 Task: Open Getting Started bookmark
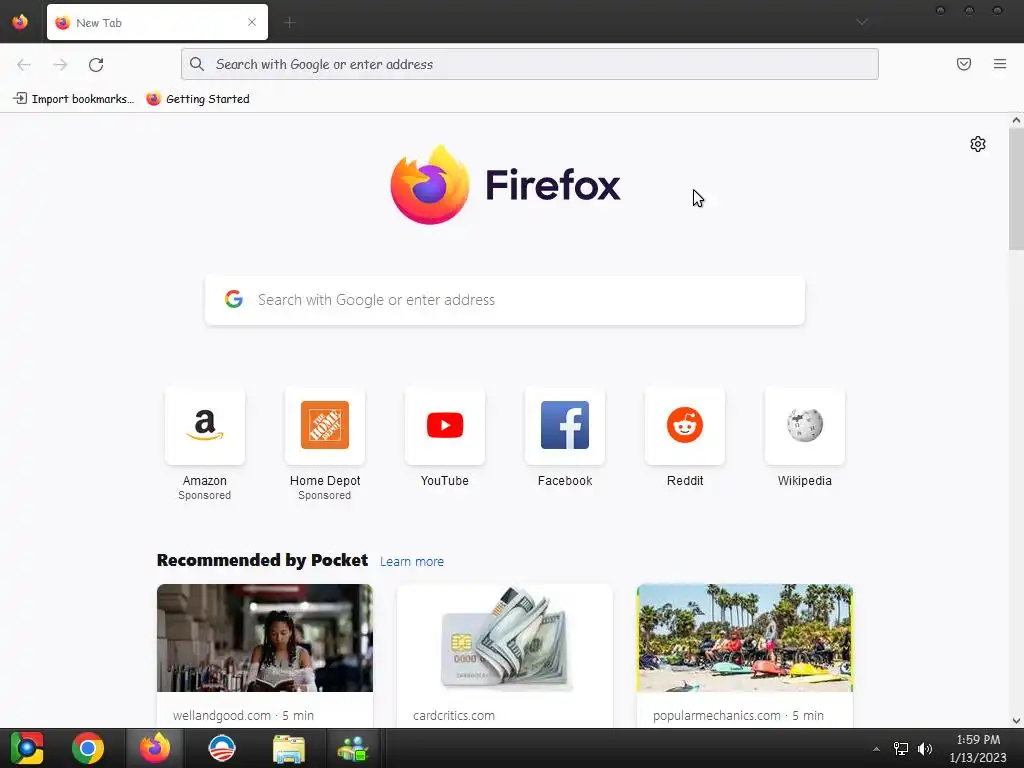click(198, 99)
